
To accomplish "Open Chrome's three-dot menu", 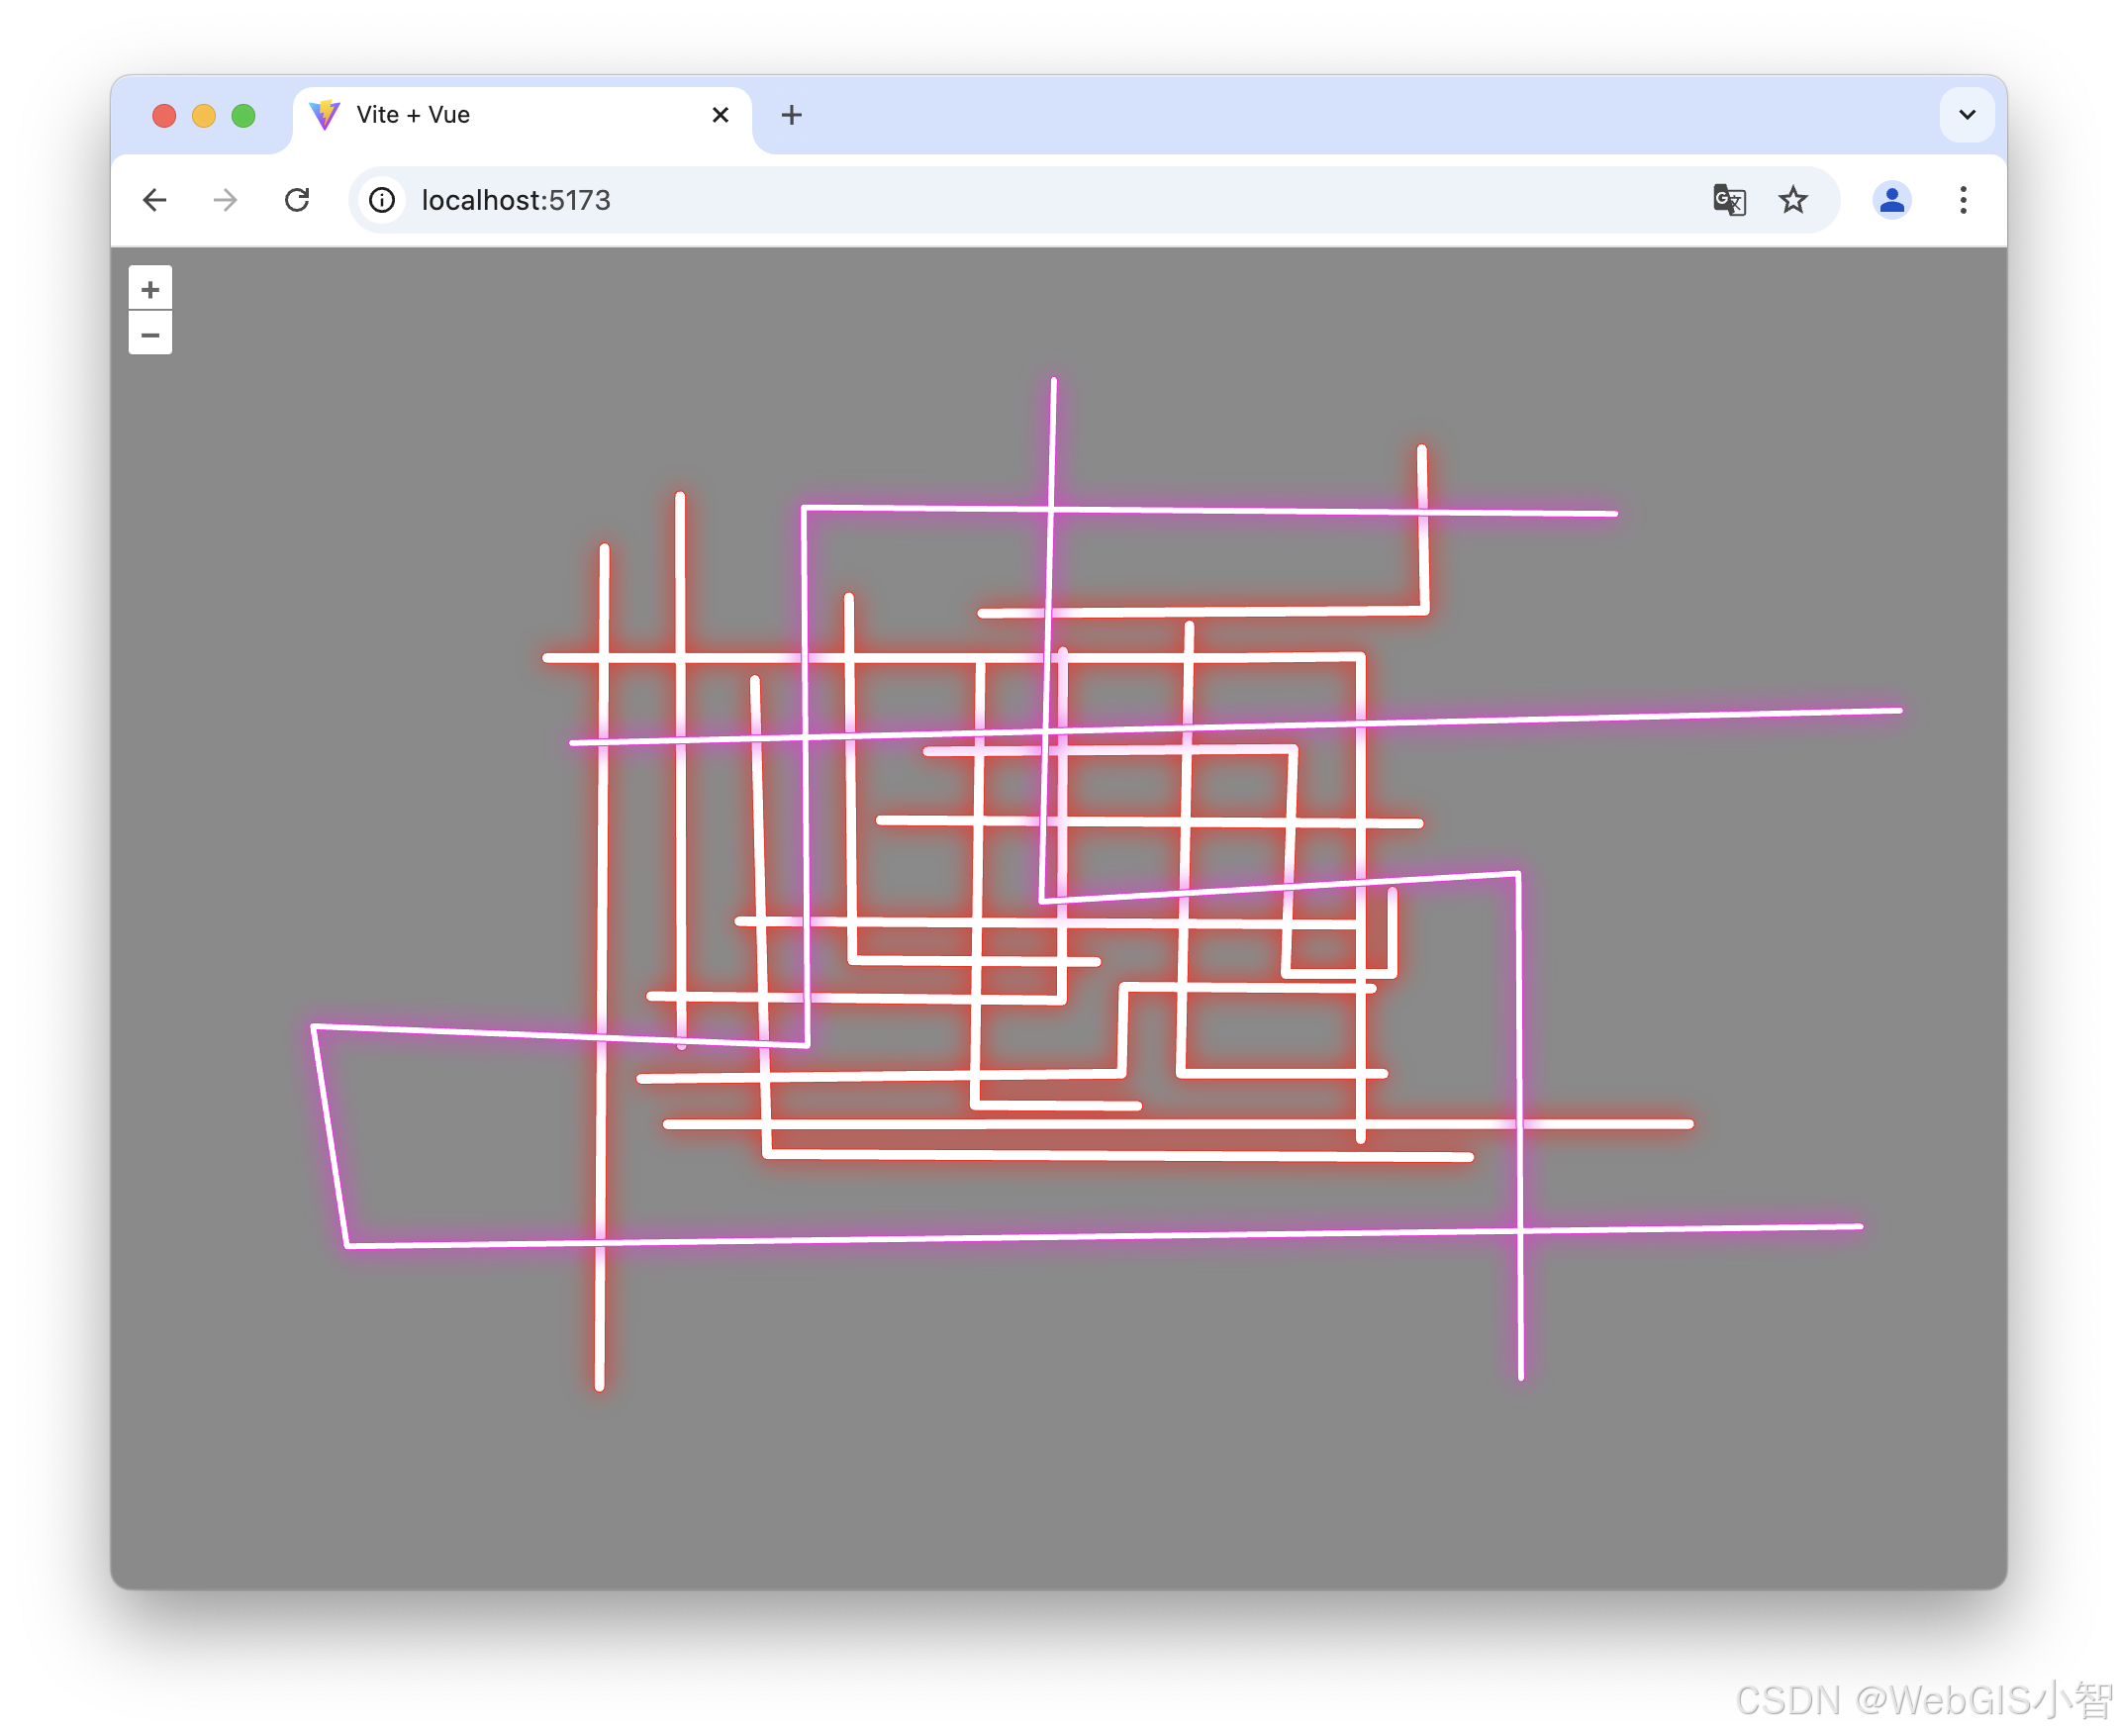I will pos(1962,200).
